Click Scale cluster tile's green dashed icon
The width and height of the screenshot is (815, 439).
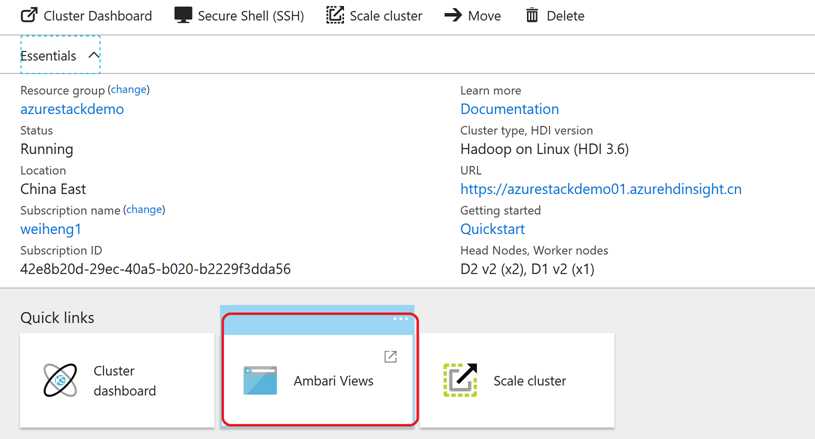(460, 380)
